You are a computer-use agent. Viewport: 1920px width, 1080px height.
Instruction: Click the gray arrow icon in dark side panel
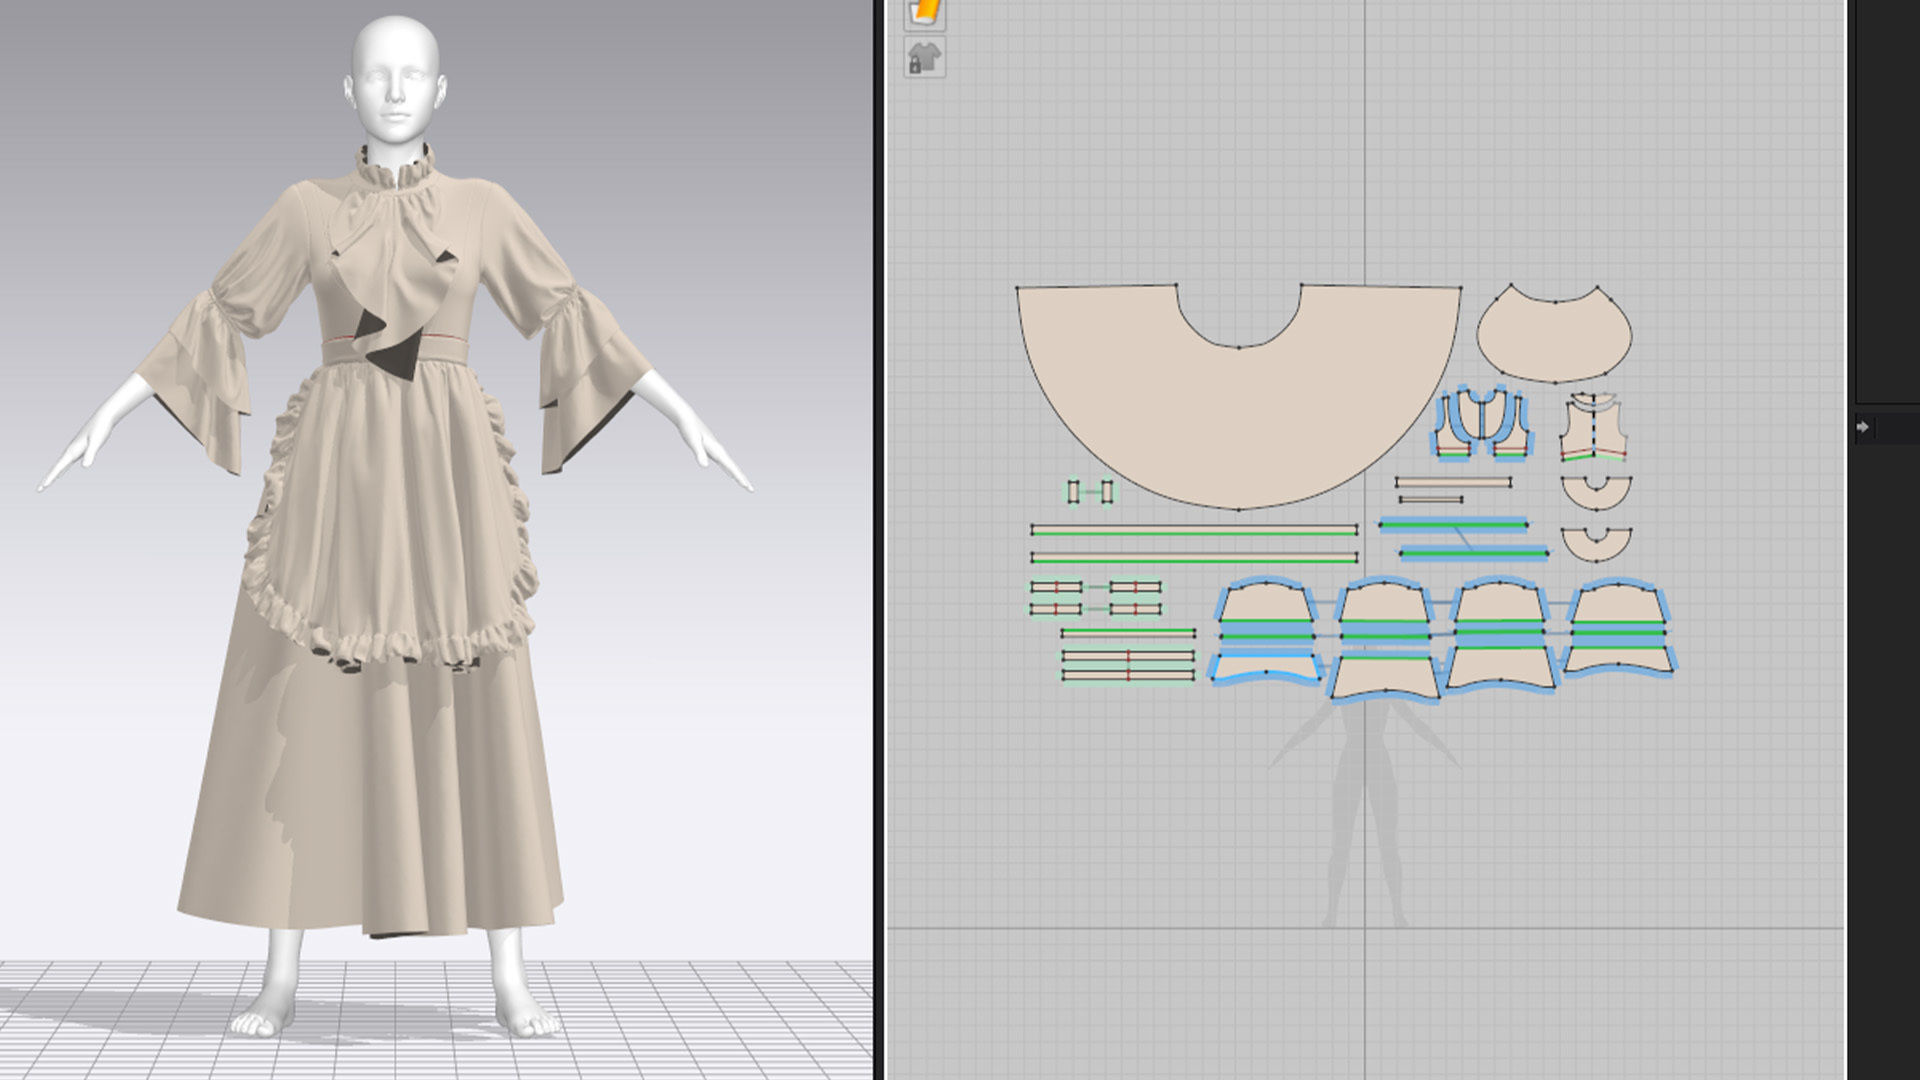1862,427
